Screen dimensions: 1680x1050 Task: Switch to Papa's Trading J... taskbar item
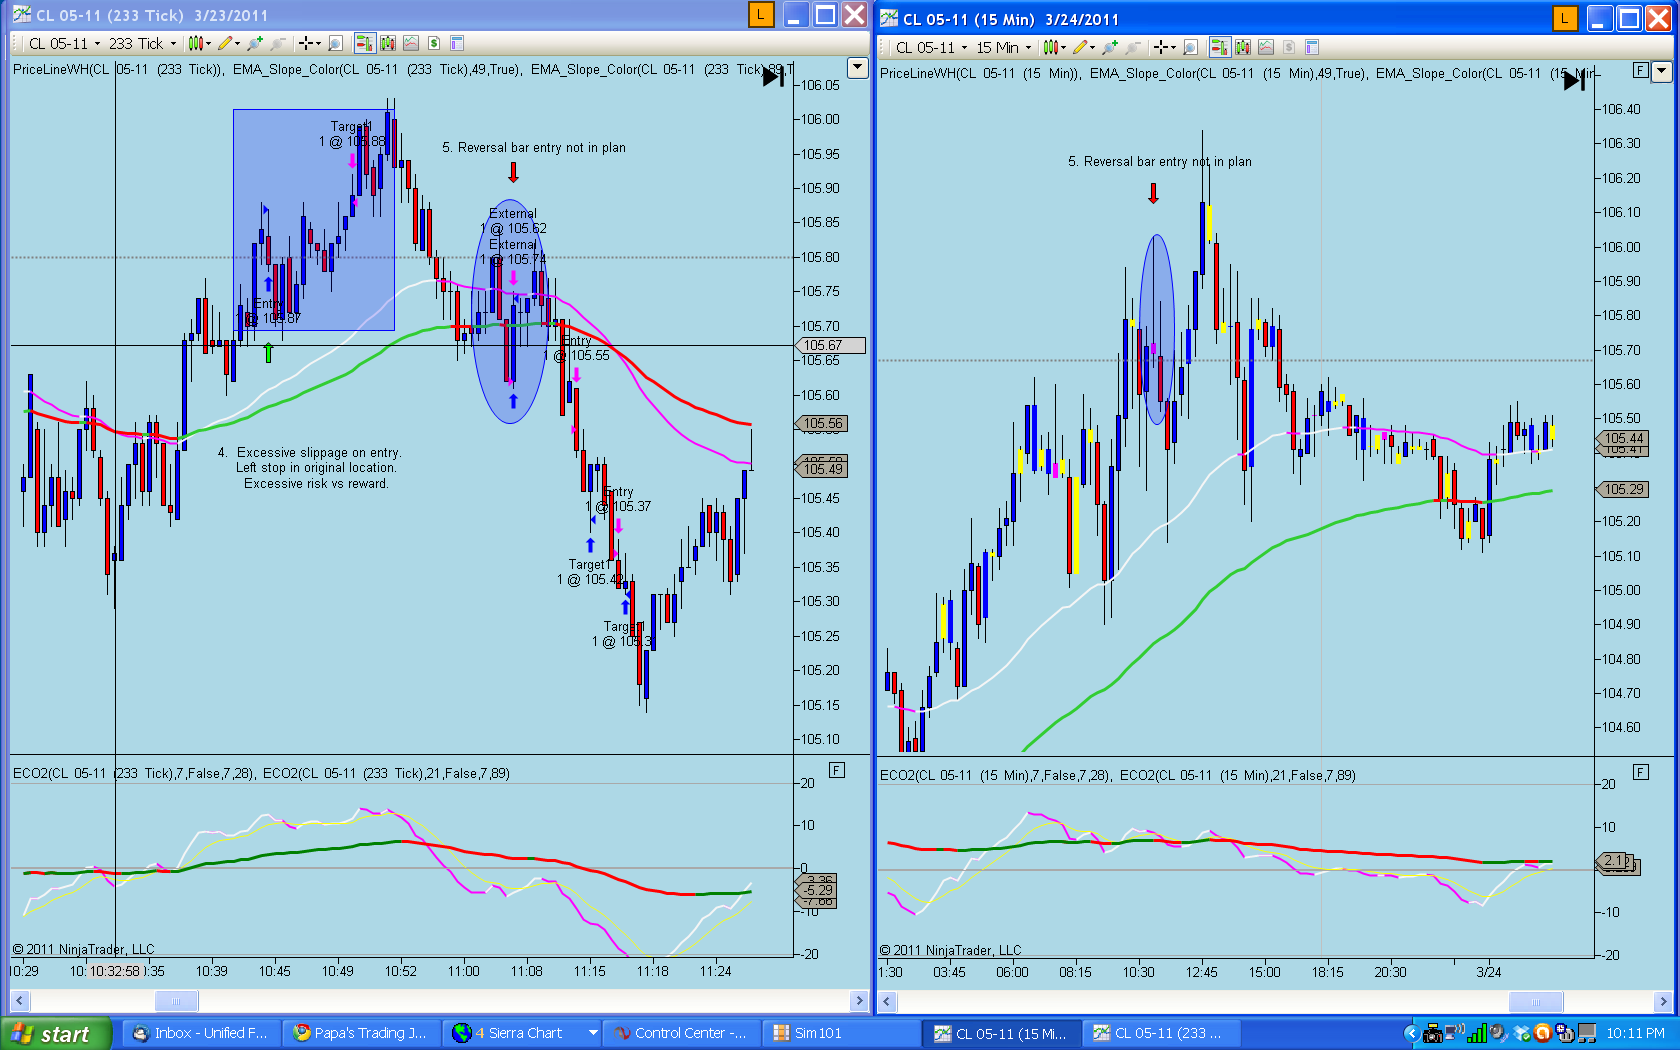click(361, 1033)
